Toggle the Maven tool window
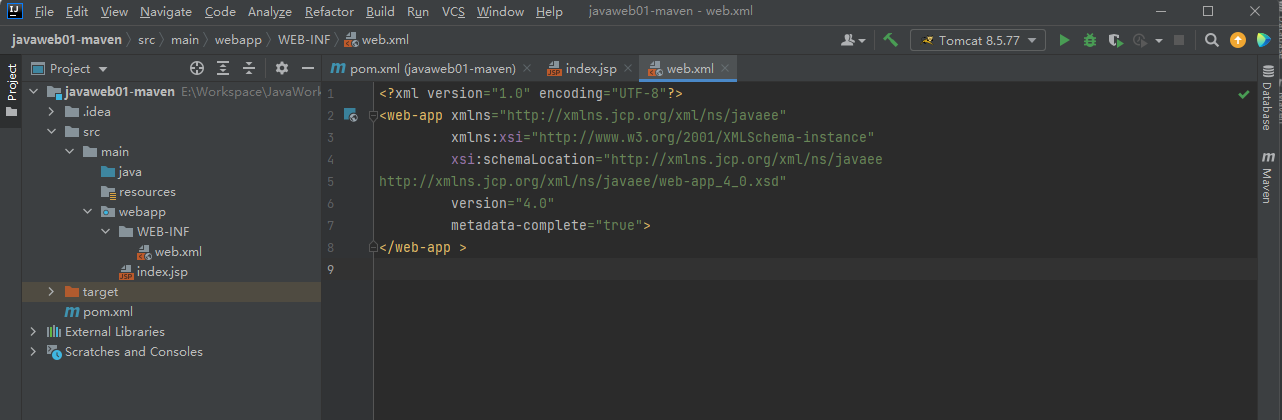 pos(1268,178)
